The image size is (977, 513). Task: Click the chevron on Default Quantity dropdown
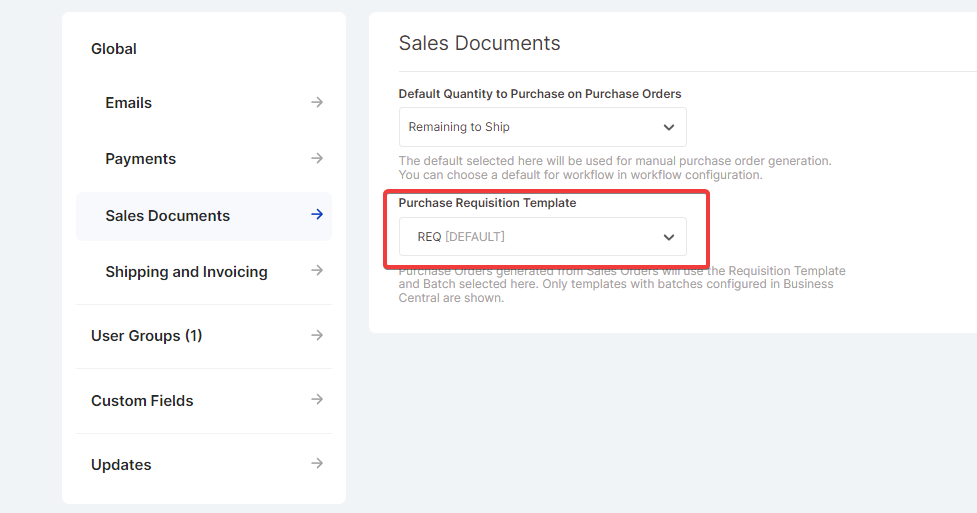pyautogui.click(x=668, y=127)
